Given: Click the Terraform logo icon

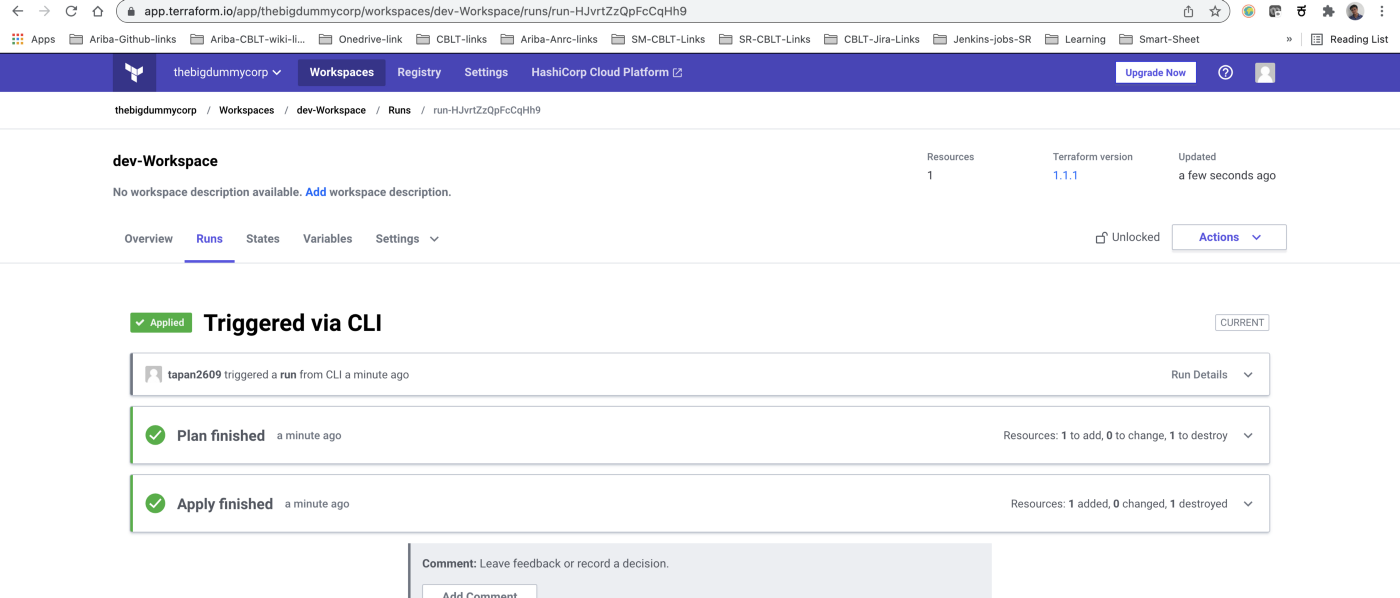Looking at the screenshot, I should point(134,73).
